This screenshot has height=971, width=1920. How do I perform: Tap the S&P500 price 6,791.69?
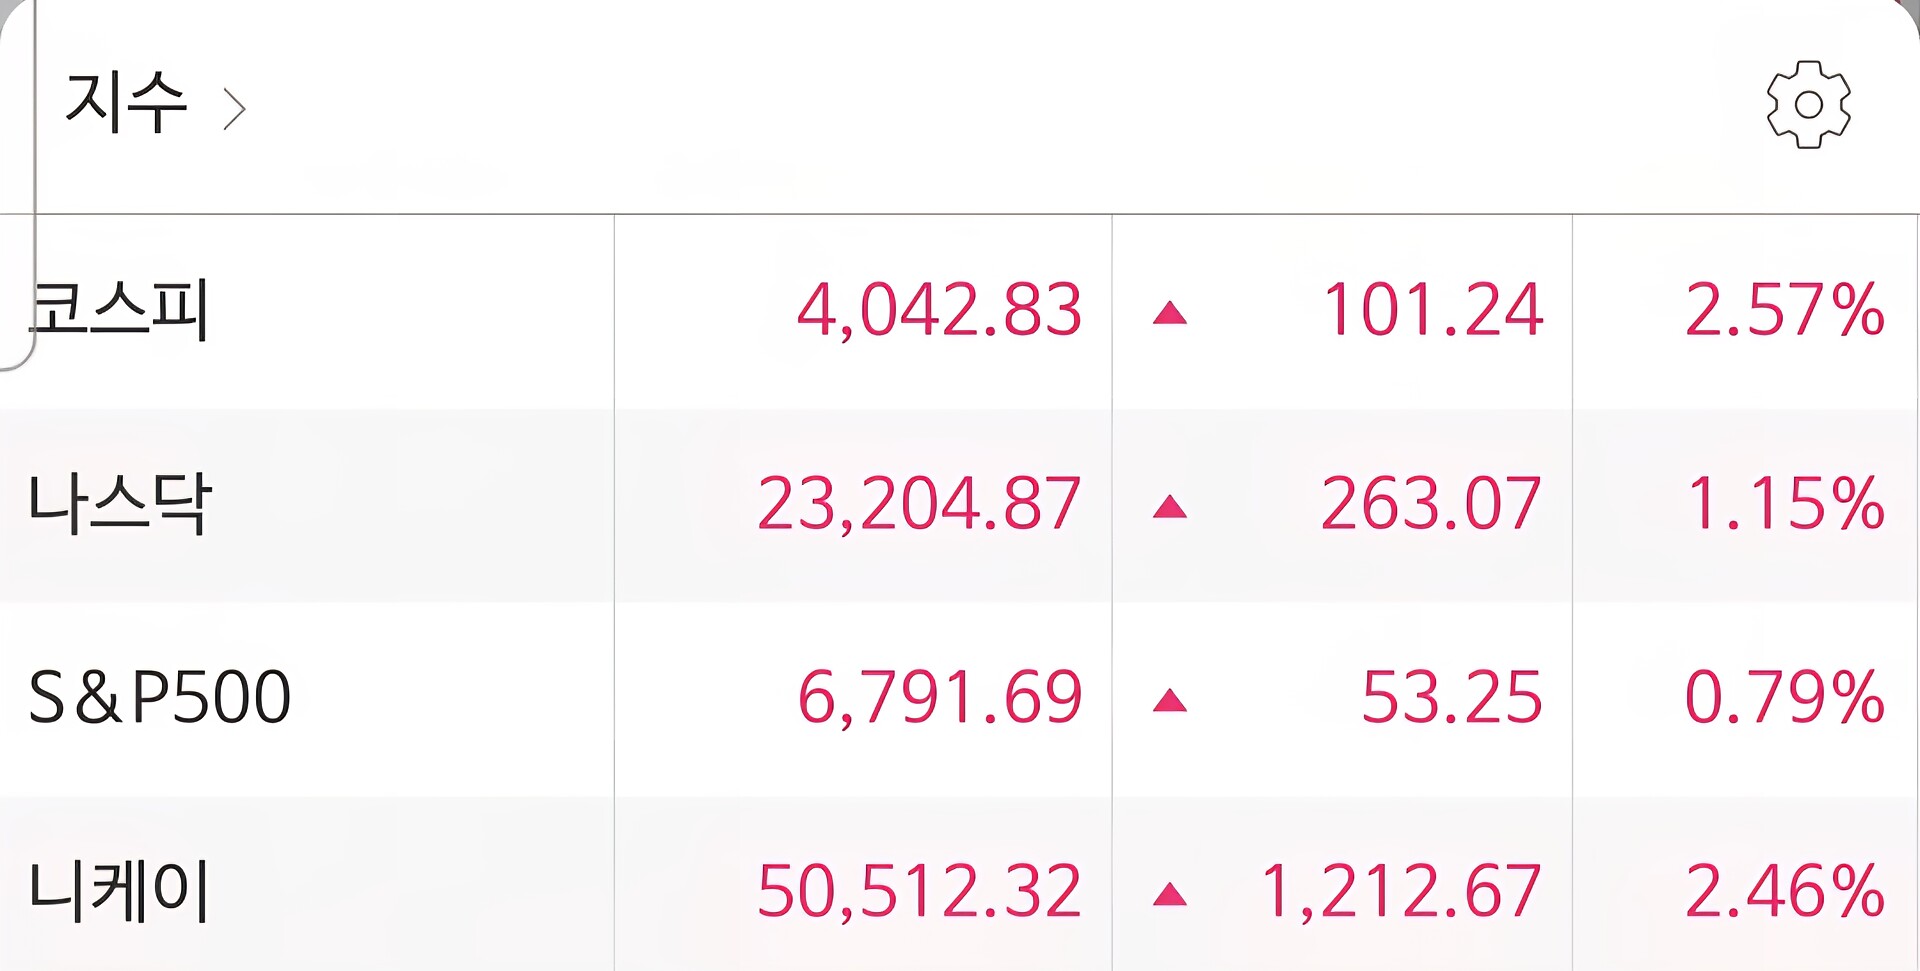click(x=939, y=697)
